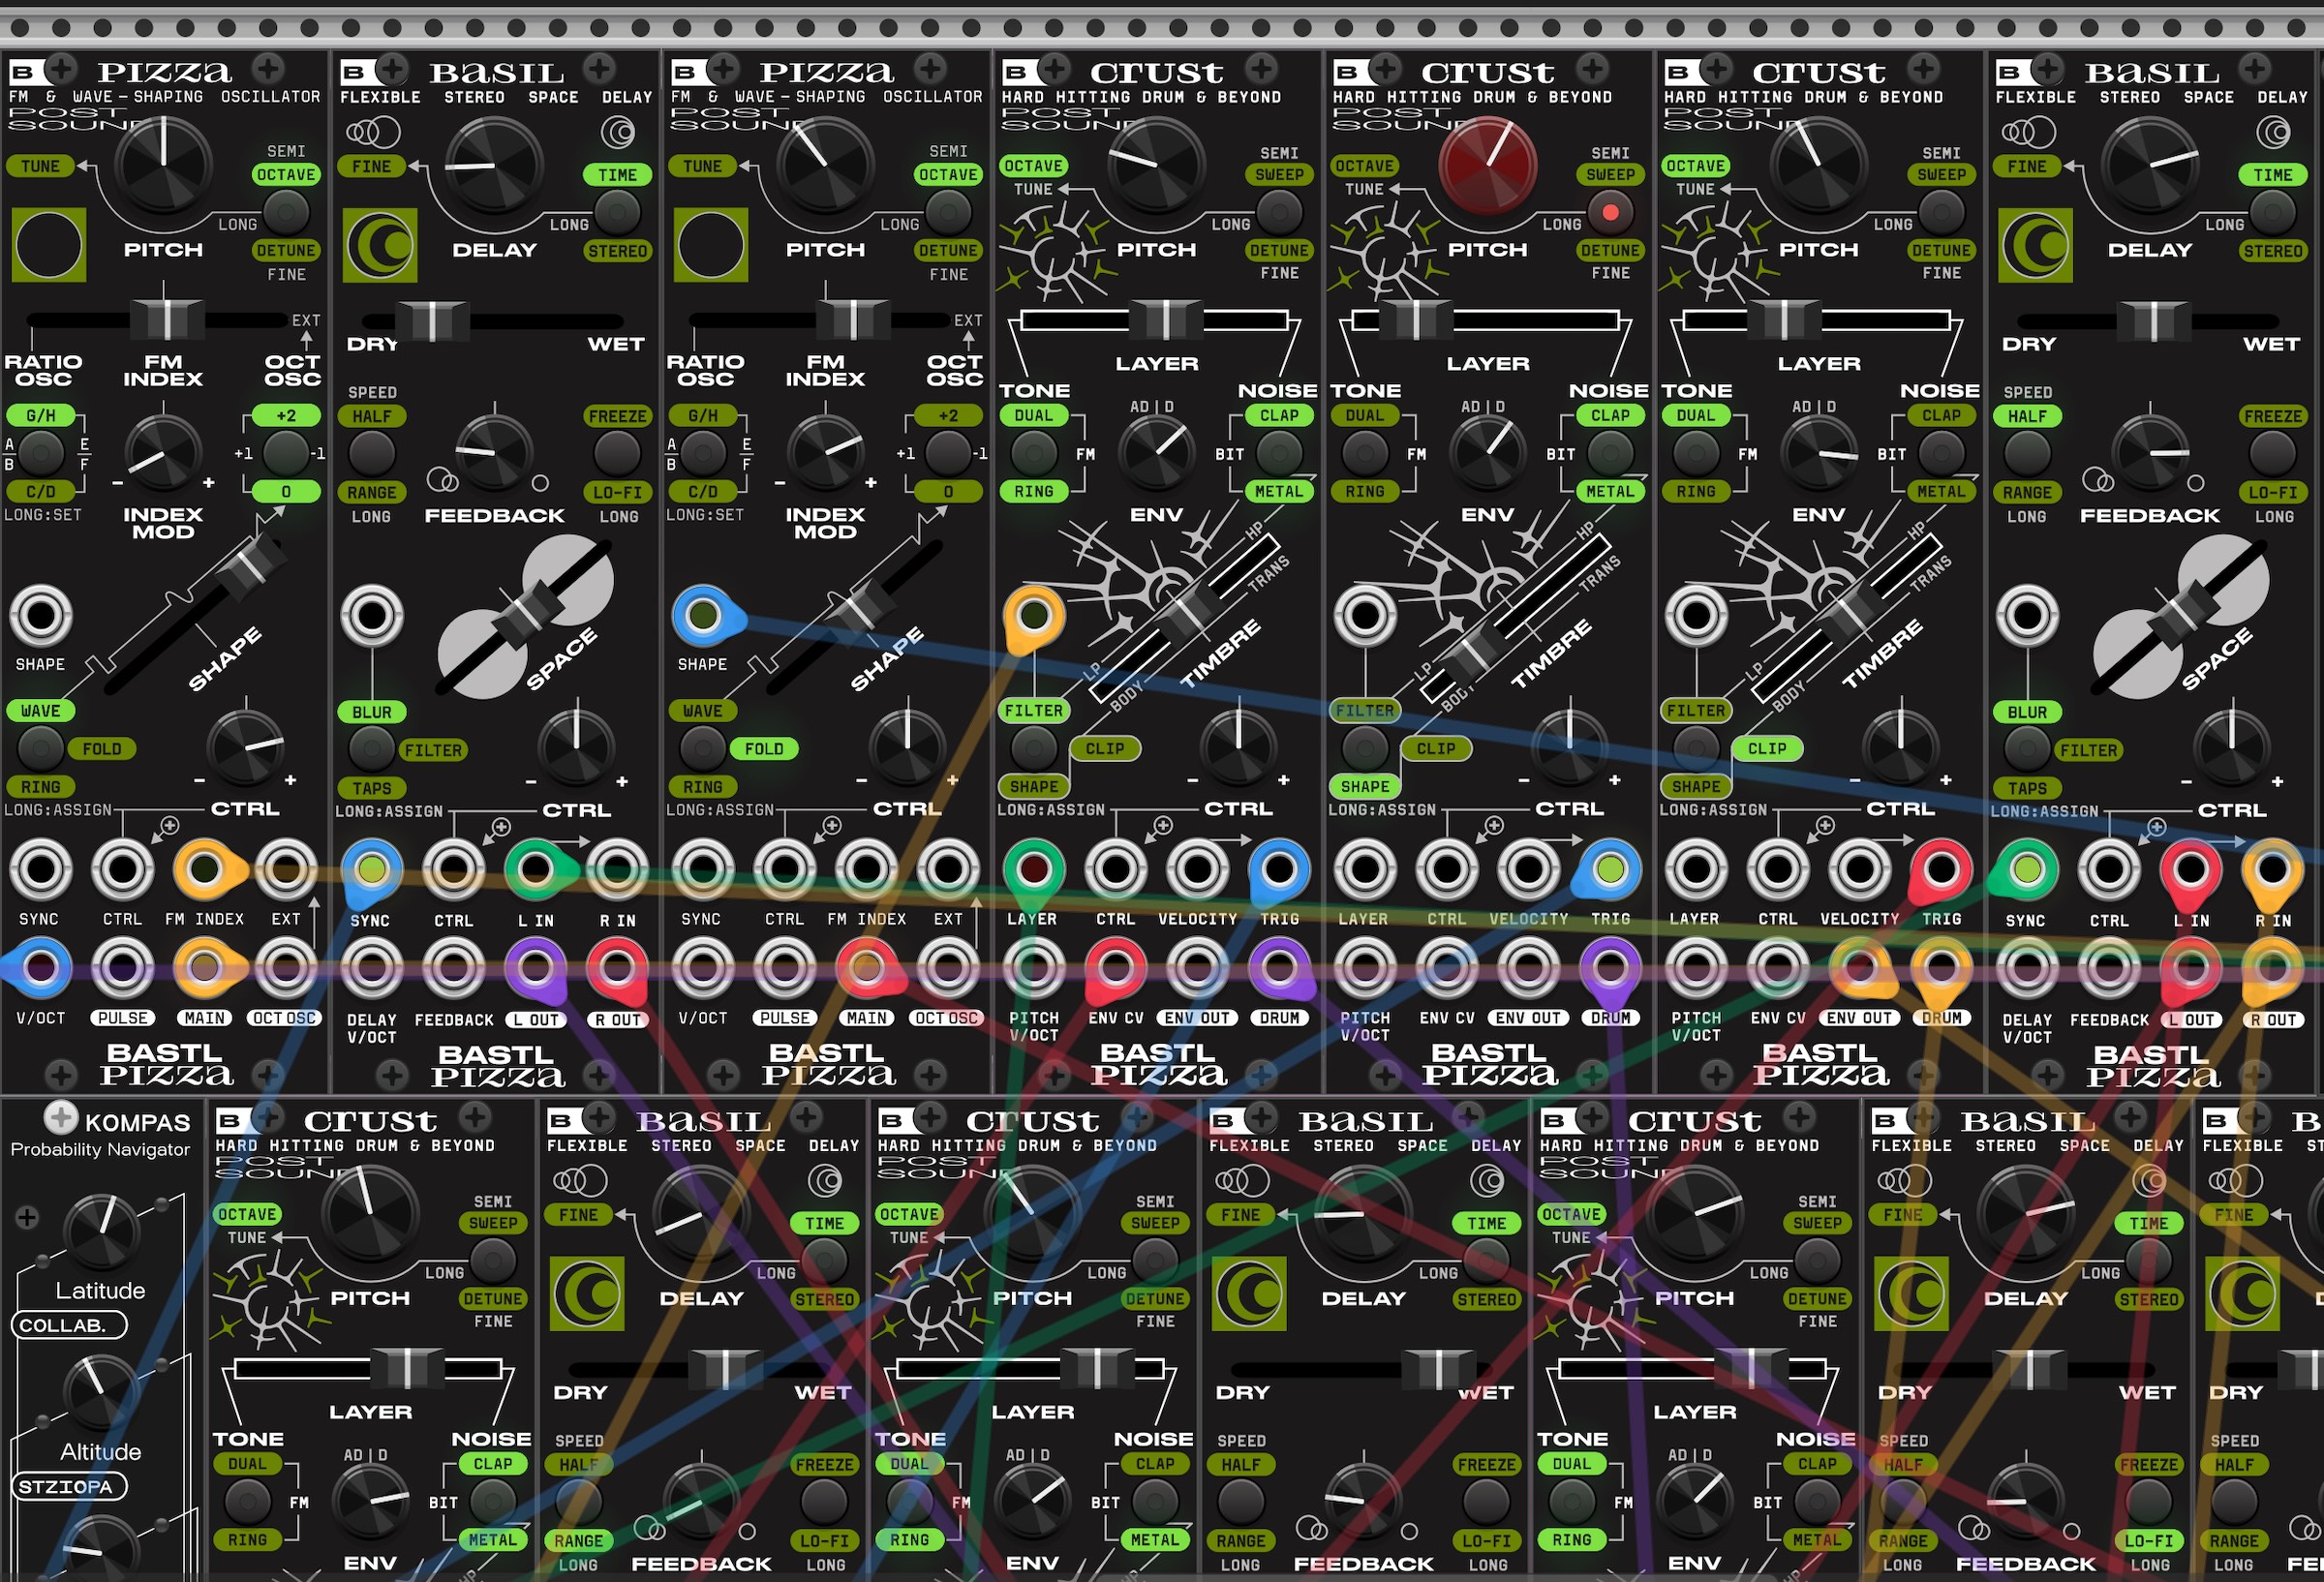Image resolution: width=2324 pixels, height=1582 pixels.
Task: Click the blue V/OCT input jack on Pizza
Action: pos(40,967)
